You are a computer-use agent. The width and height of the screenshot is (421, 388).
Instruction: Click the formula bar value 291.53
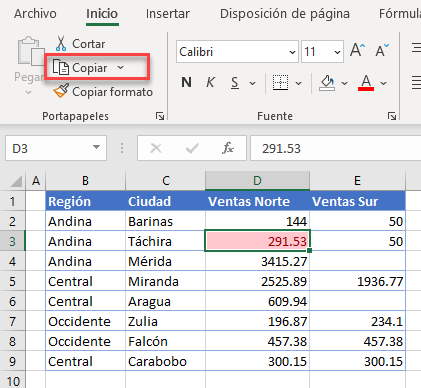pyautogui.click(x=281, y=148)
